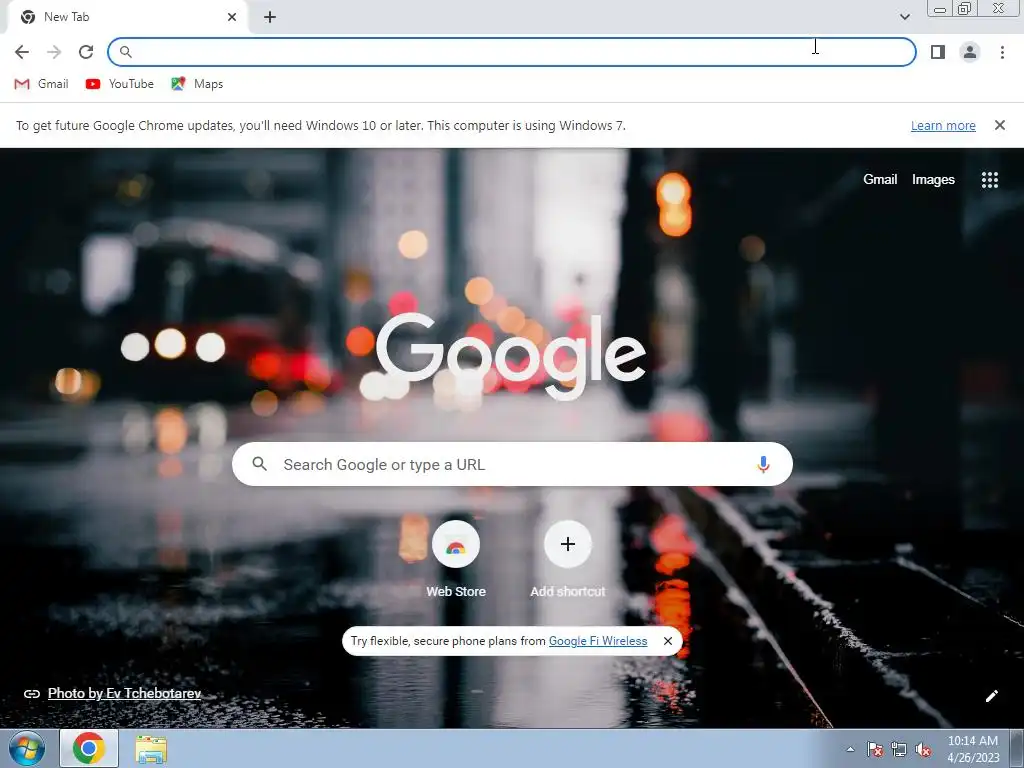This screenshot has height=768, width=1024.
Task: Start voice search with the microphone icon
Action: point(763,464)
